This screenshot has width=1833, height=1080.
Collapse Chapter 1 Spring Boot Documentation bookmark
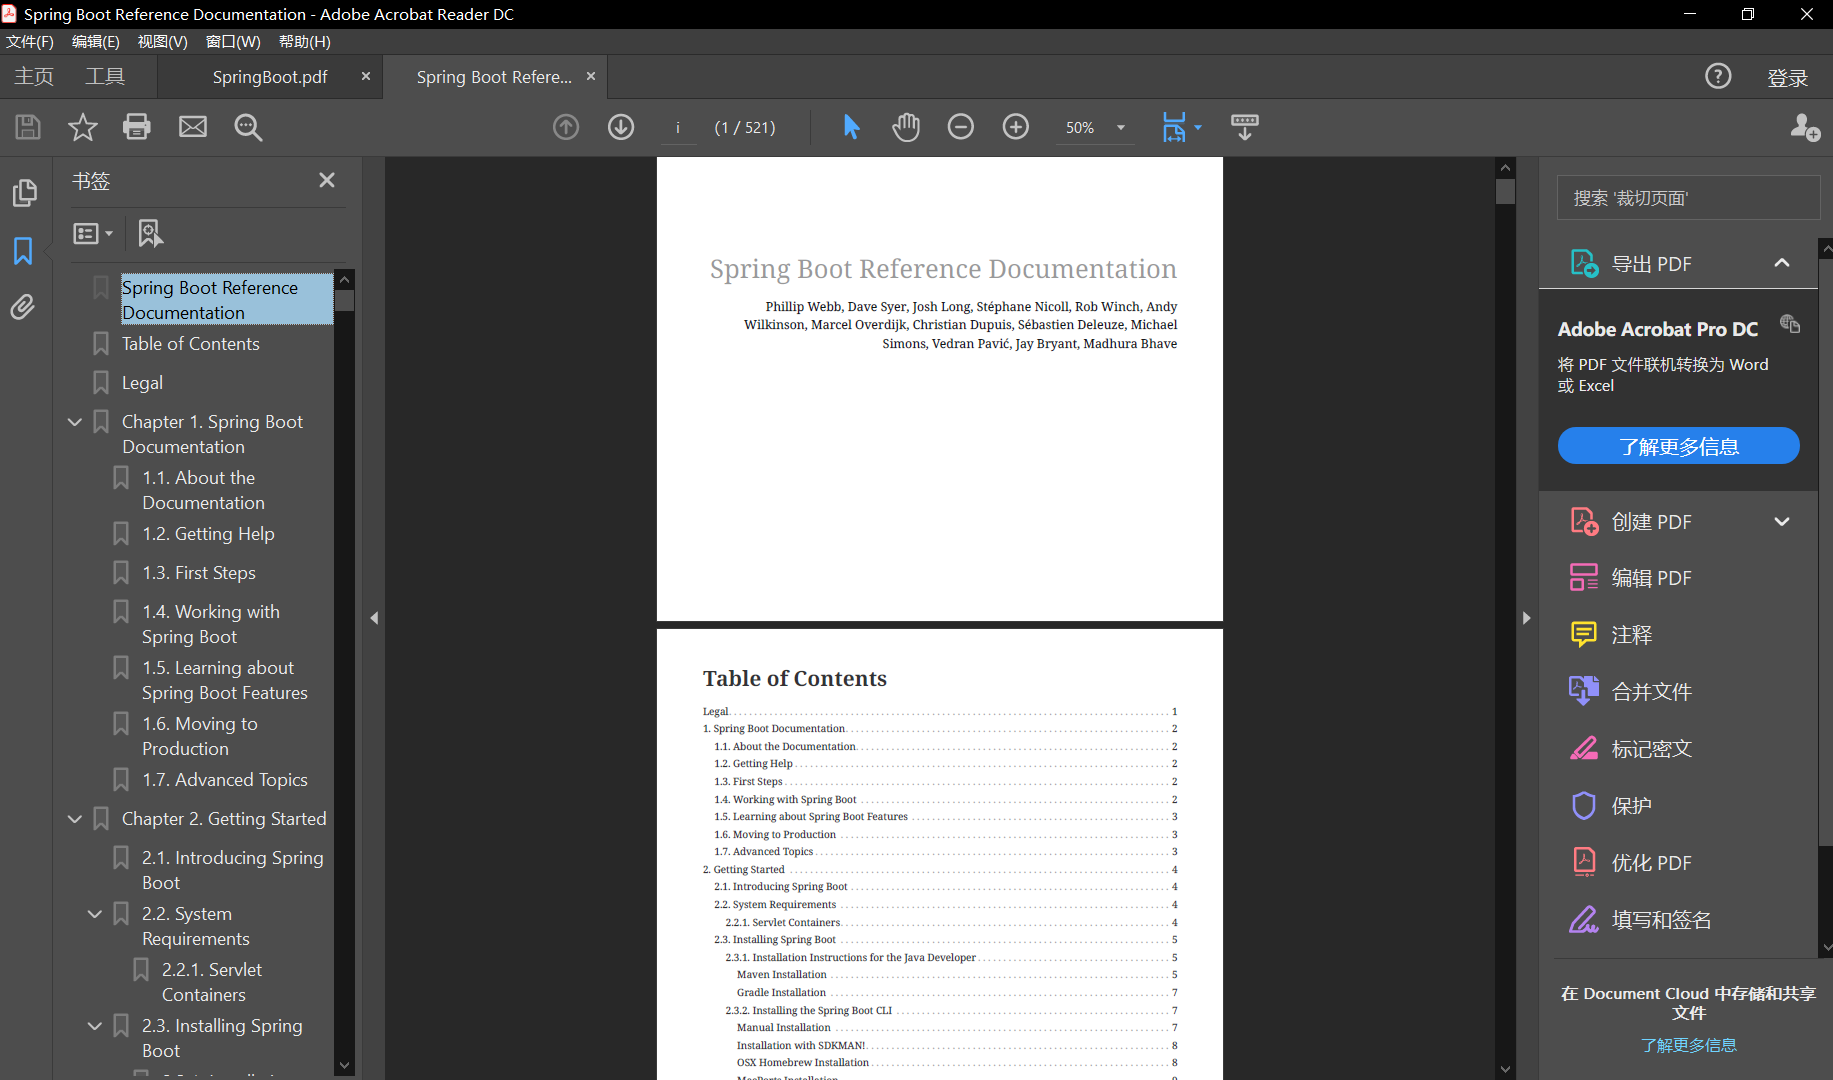[x=75, y=422]
